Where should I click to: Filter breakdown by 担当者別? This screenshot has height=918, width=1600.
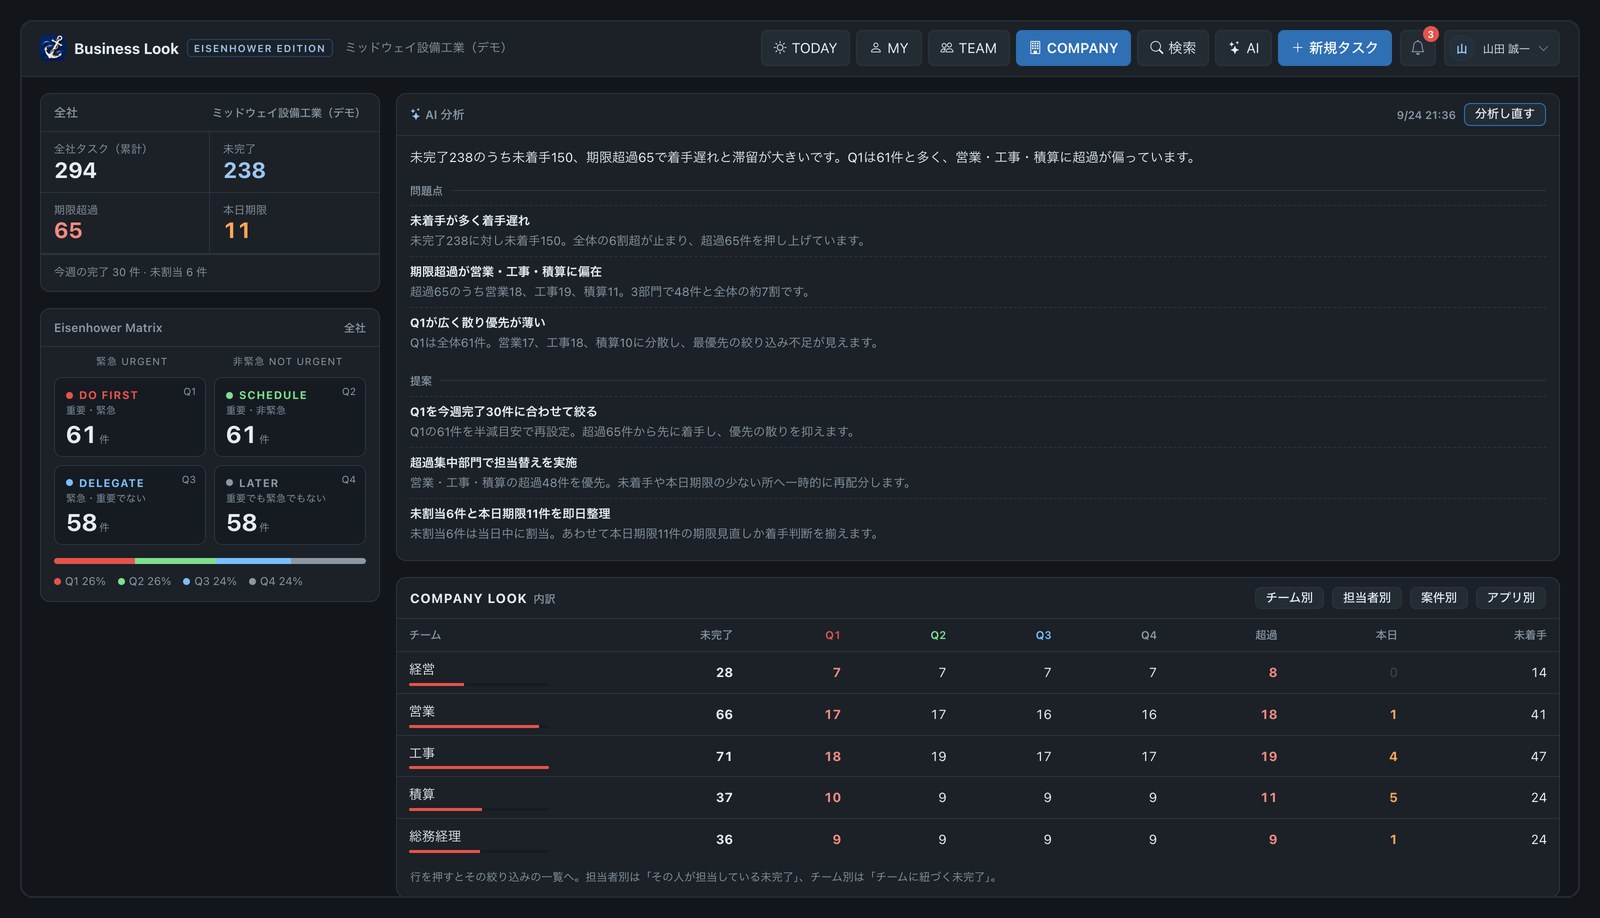point(1366,598)
